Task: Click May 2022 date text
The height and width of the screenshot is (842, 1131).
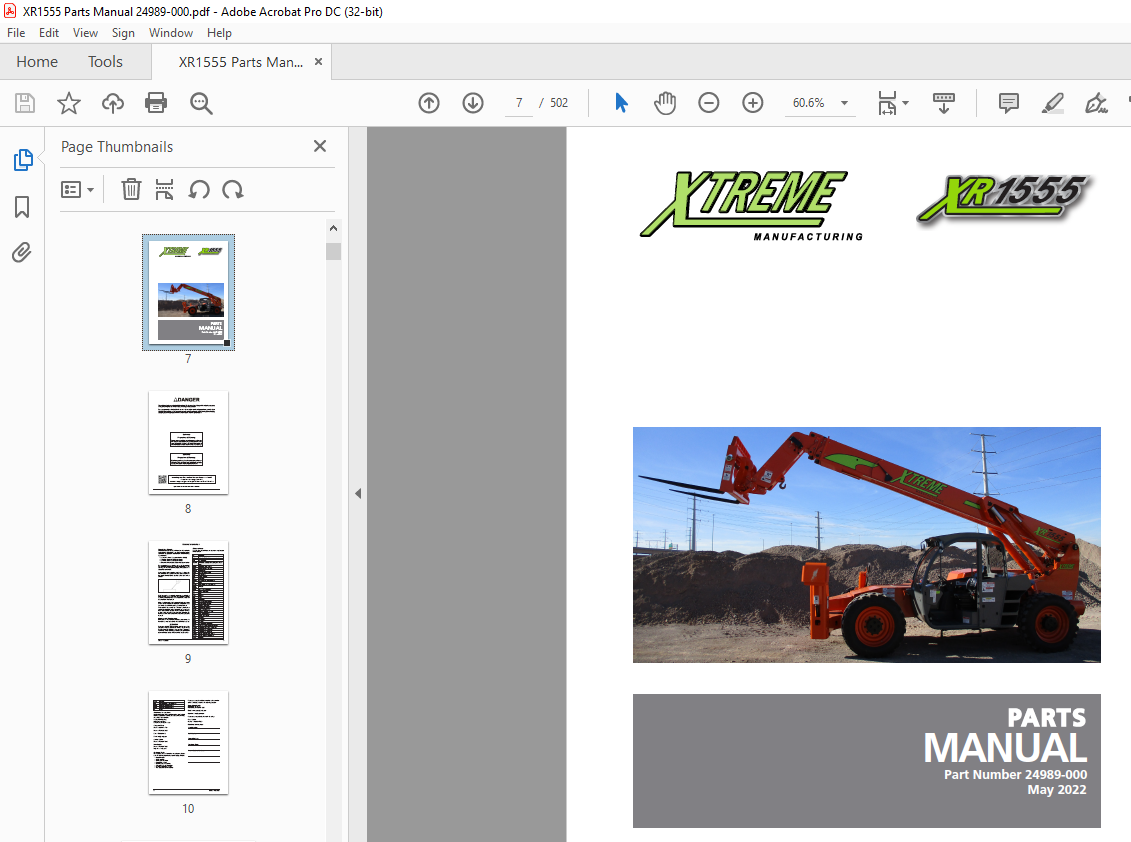Action: pos(1057,789)
